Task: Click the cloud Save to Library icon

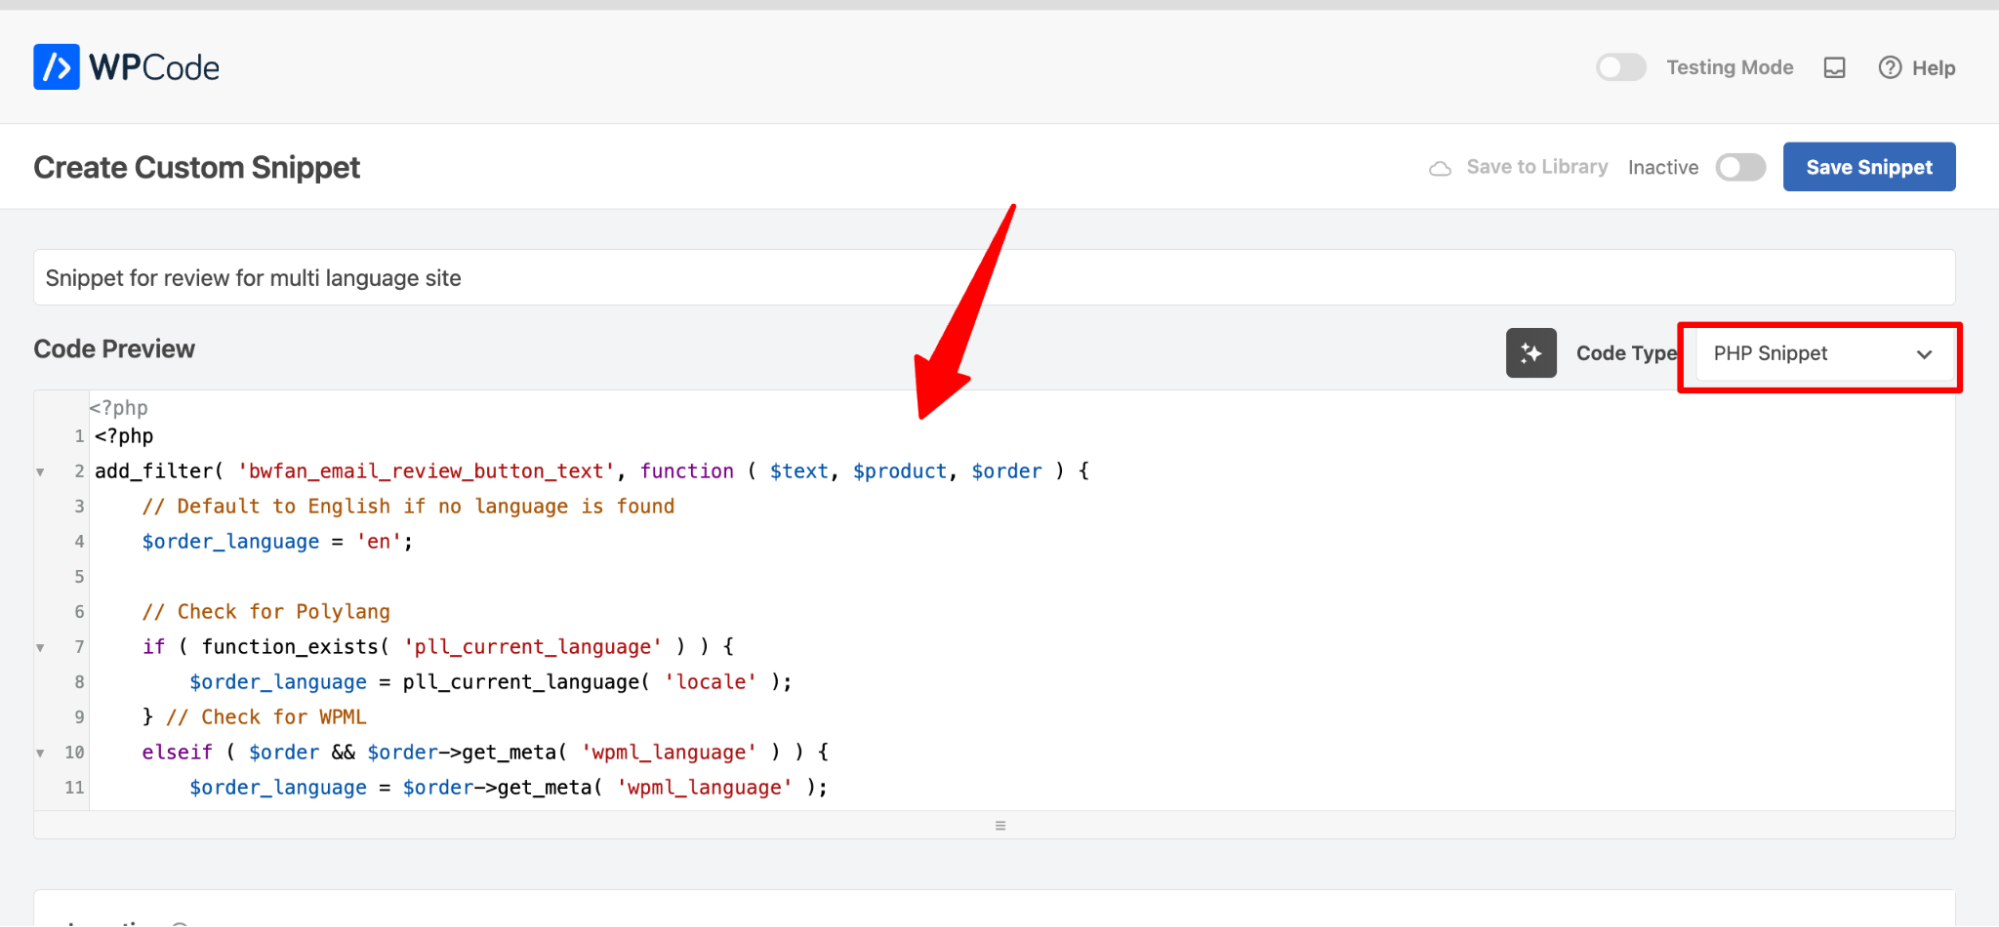Action: pyautogui.click(x=1440, y=168)
